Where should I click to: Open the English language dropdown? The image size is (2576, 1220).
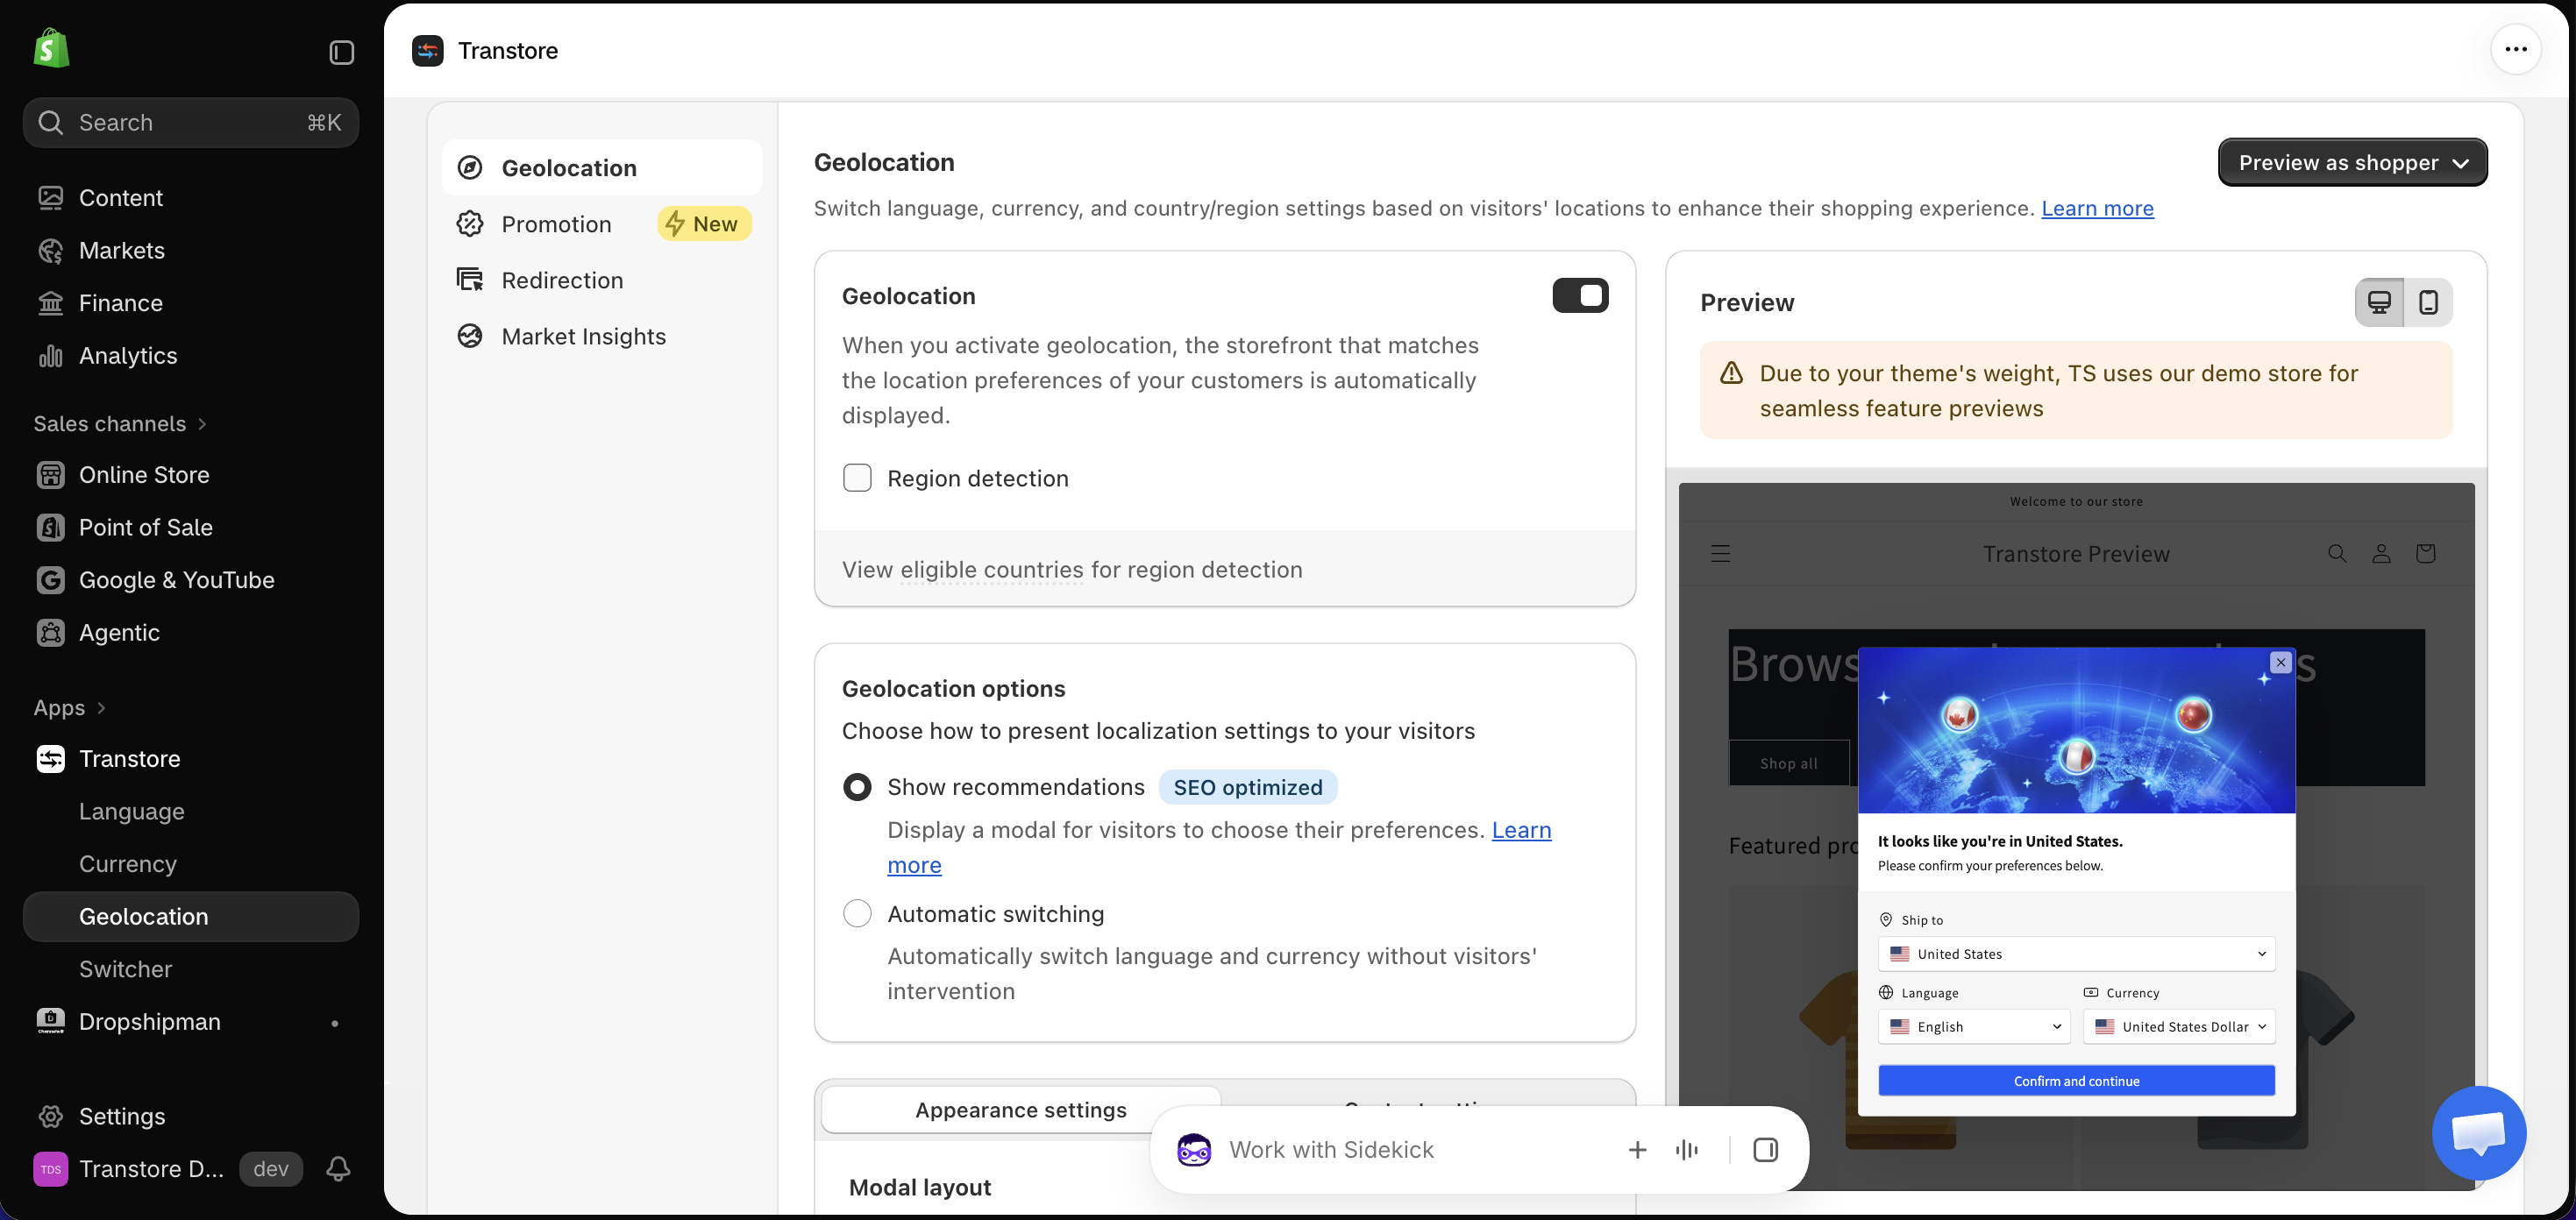pyautogui.click(x=1974, y=1027)
